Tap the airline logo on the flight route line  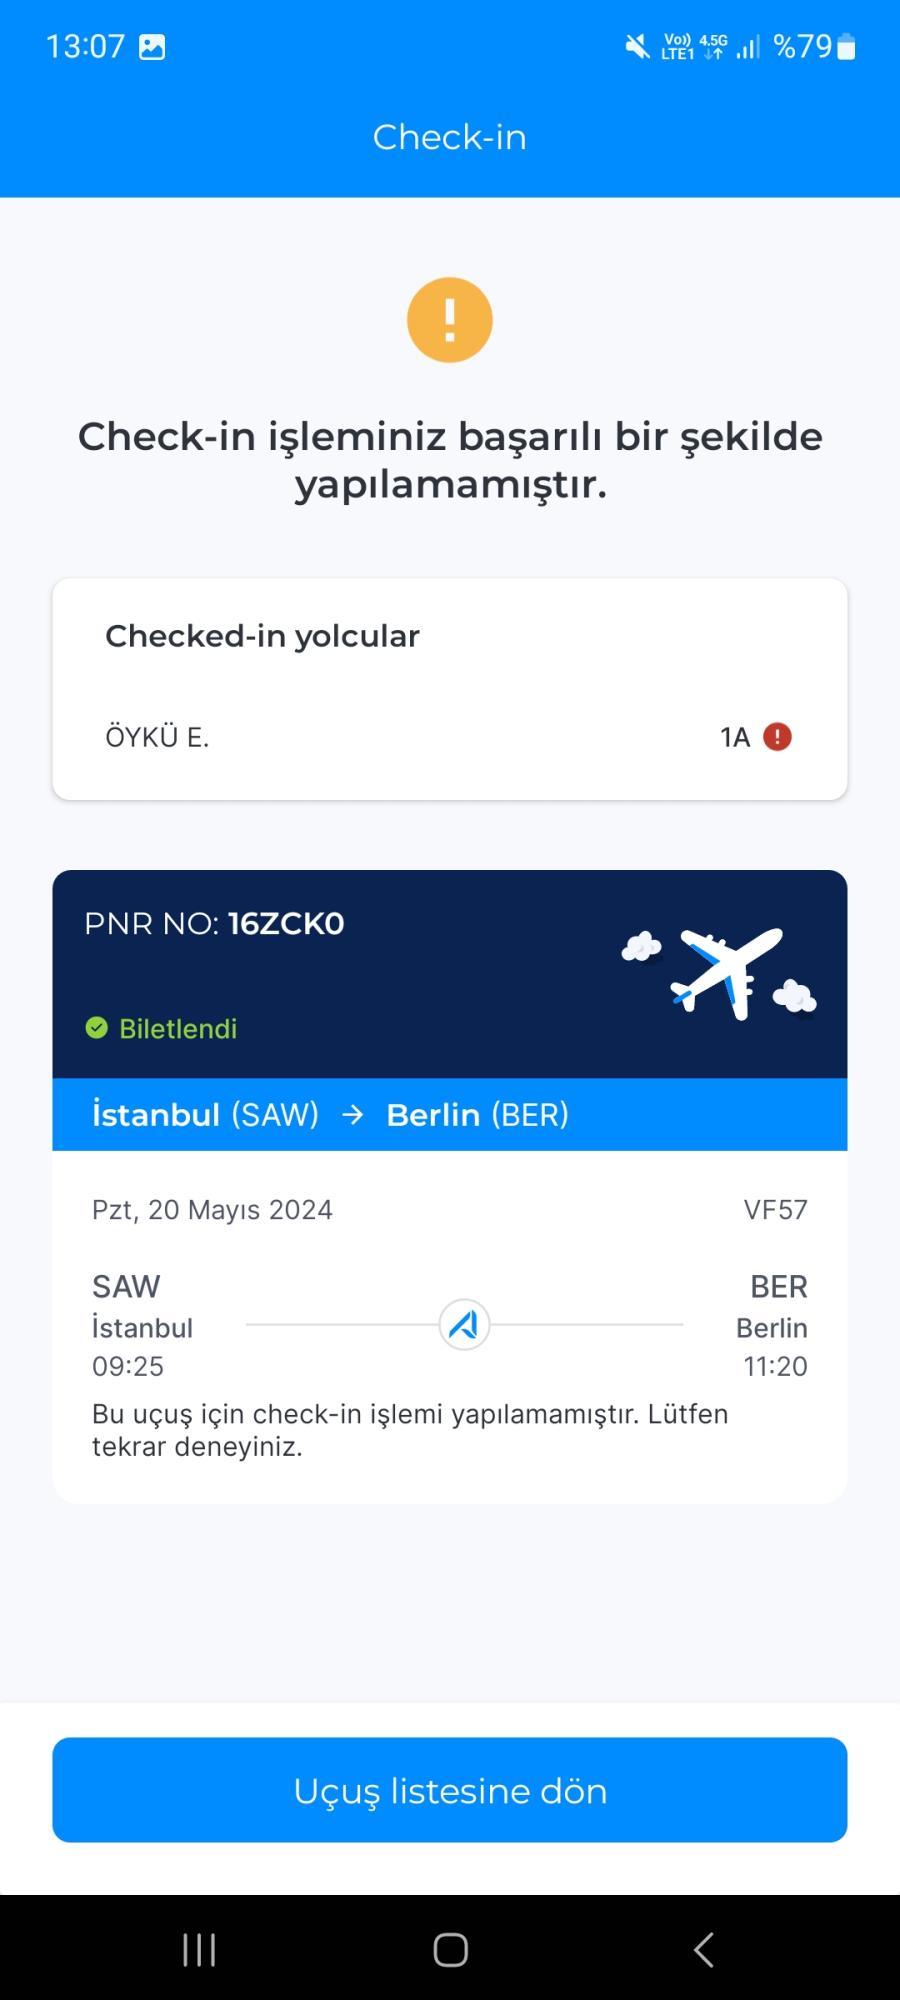462,1325
